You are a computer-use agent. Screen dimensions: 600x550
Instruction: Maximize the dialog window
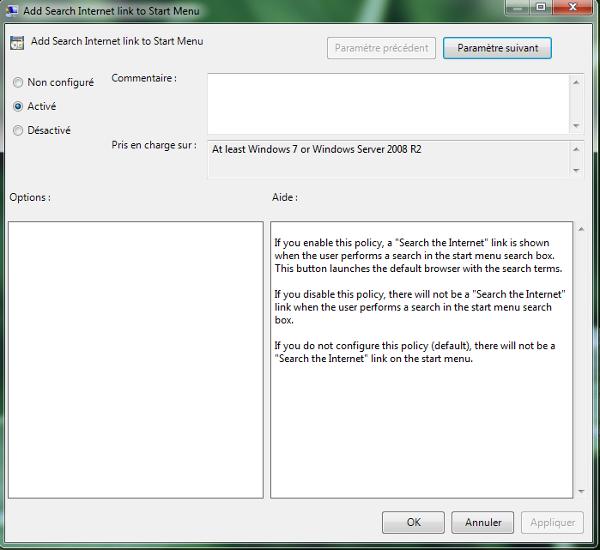point(541,7)
